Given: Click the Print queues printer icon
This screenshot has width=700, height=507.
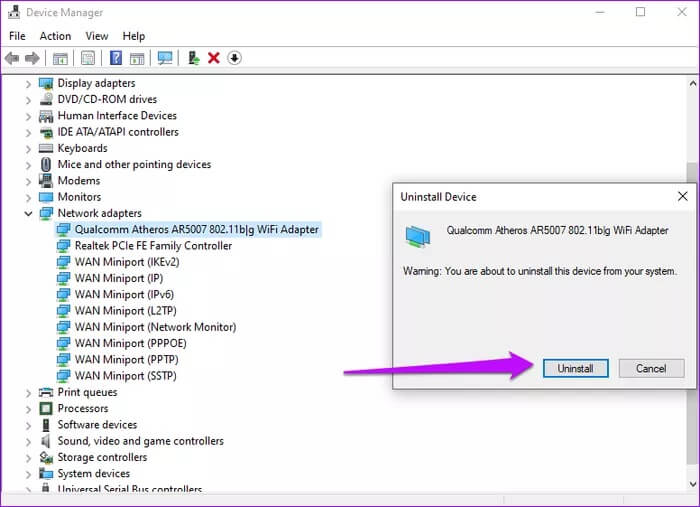Looking at the screenshot, I should coord(46,392).
